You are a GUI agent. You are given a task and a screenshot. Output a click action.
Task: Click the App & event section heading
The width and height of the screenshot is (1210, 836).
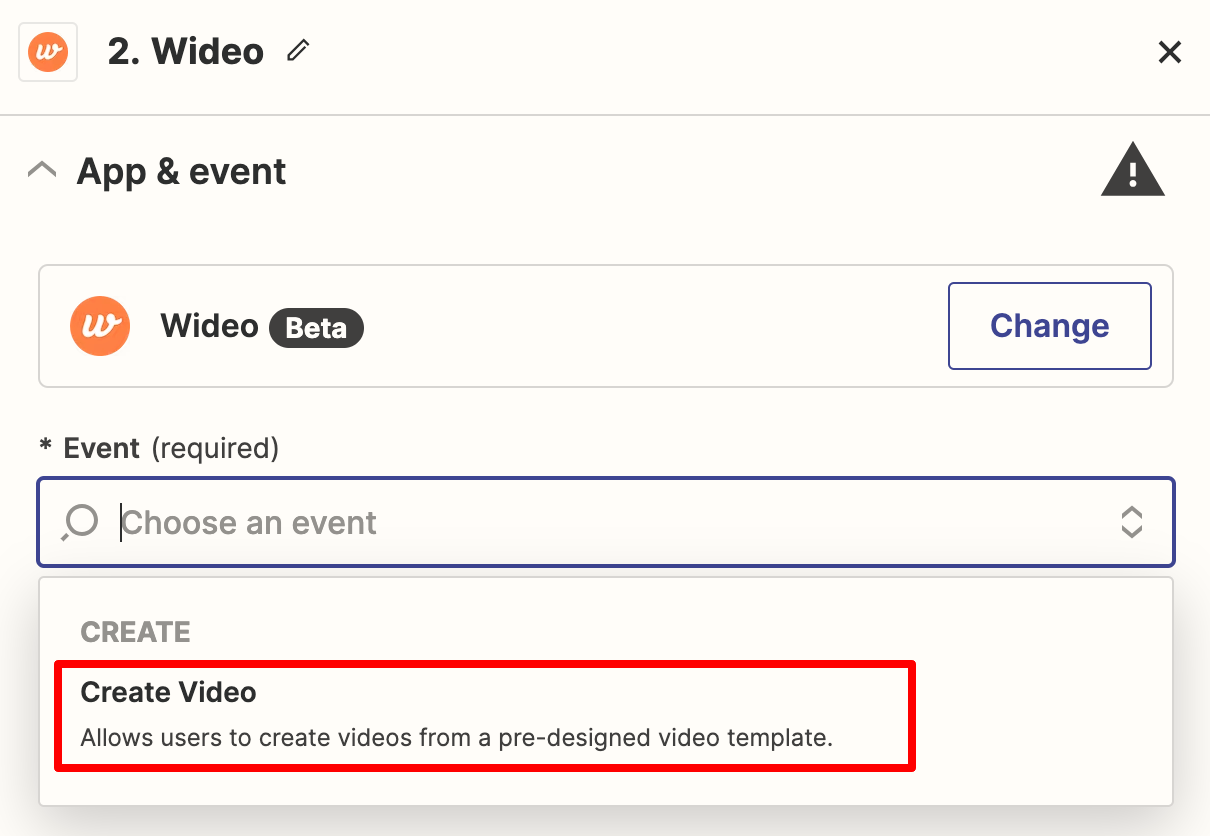[x=181, y=172]
